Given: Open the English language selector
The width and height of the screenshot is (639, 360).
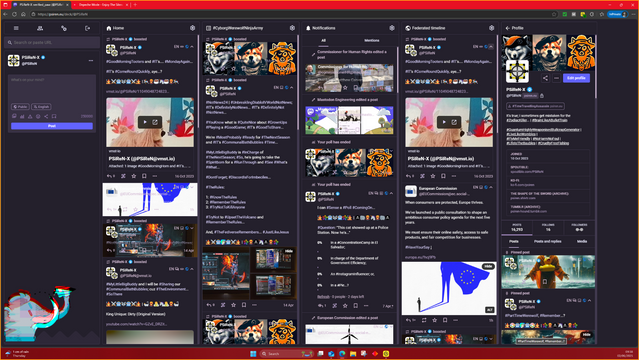Looking at the screenshot, I should [41, 107].
